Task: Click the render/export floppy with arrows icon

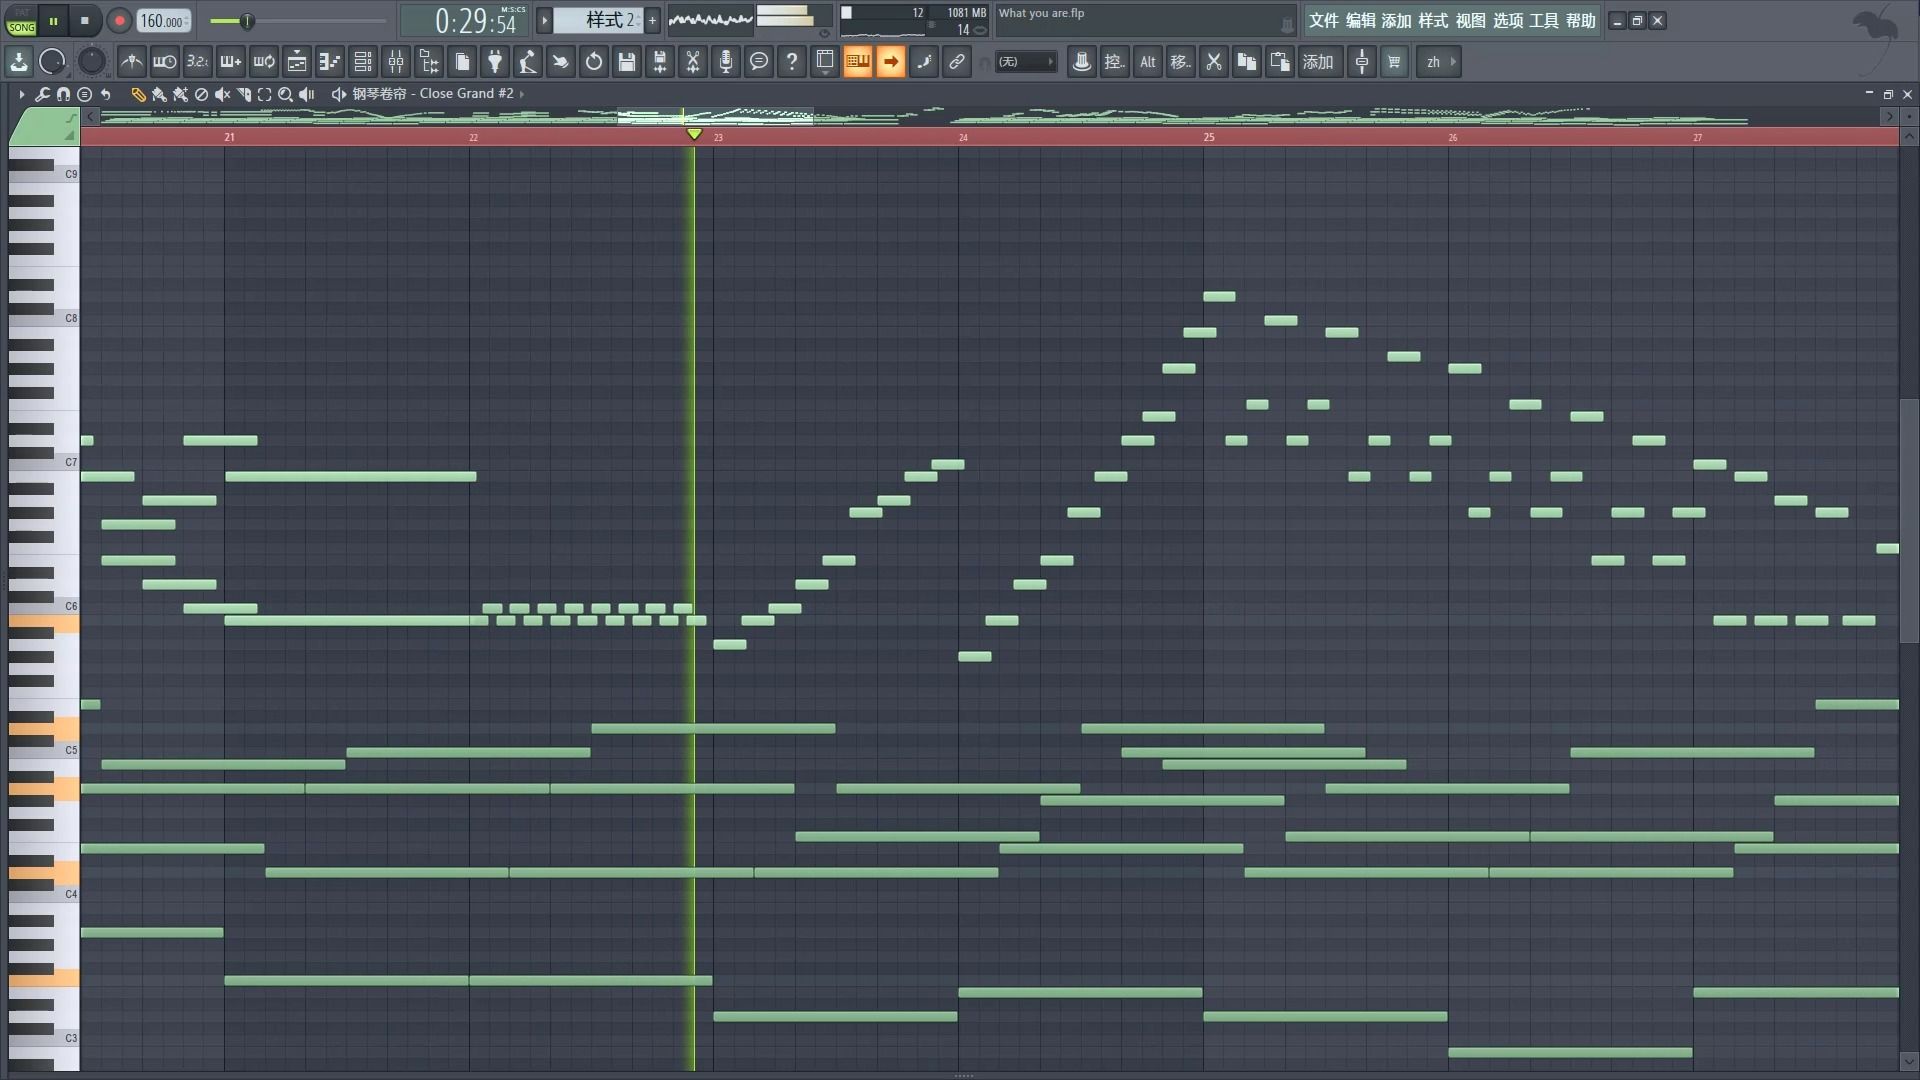Action: (x=660, y=62)
